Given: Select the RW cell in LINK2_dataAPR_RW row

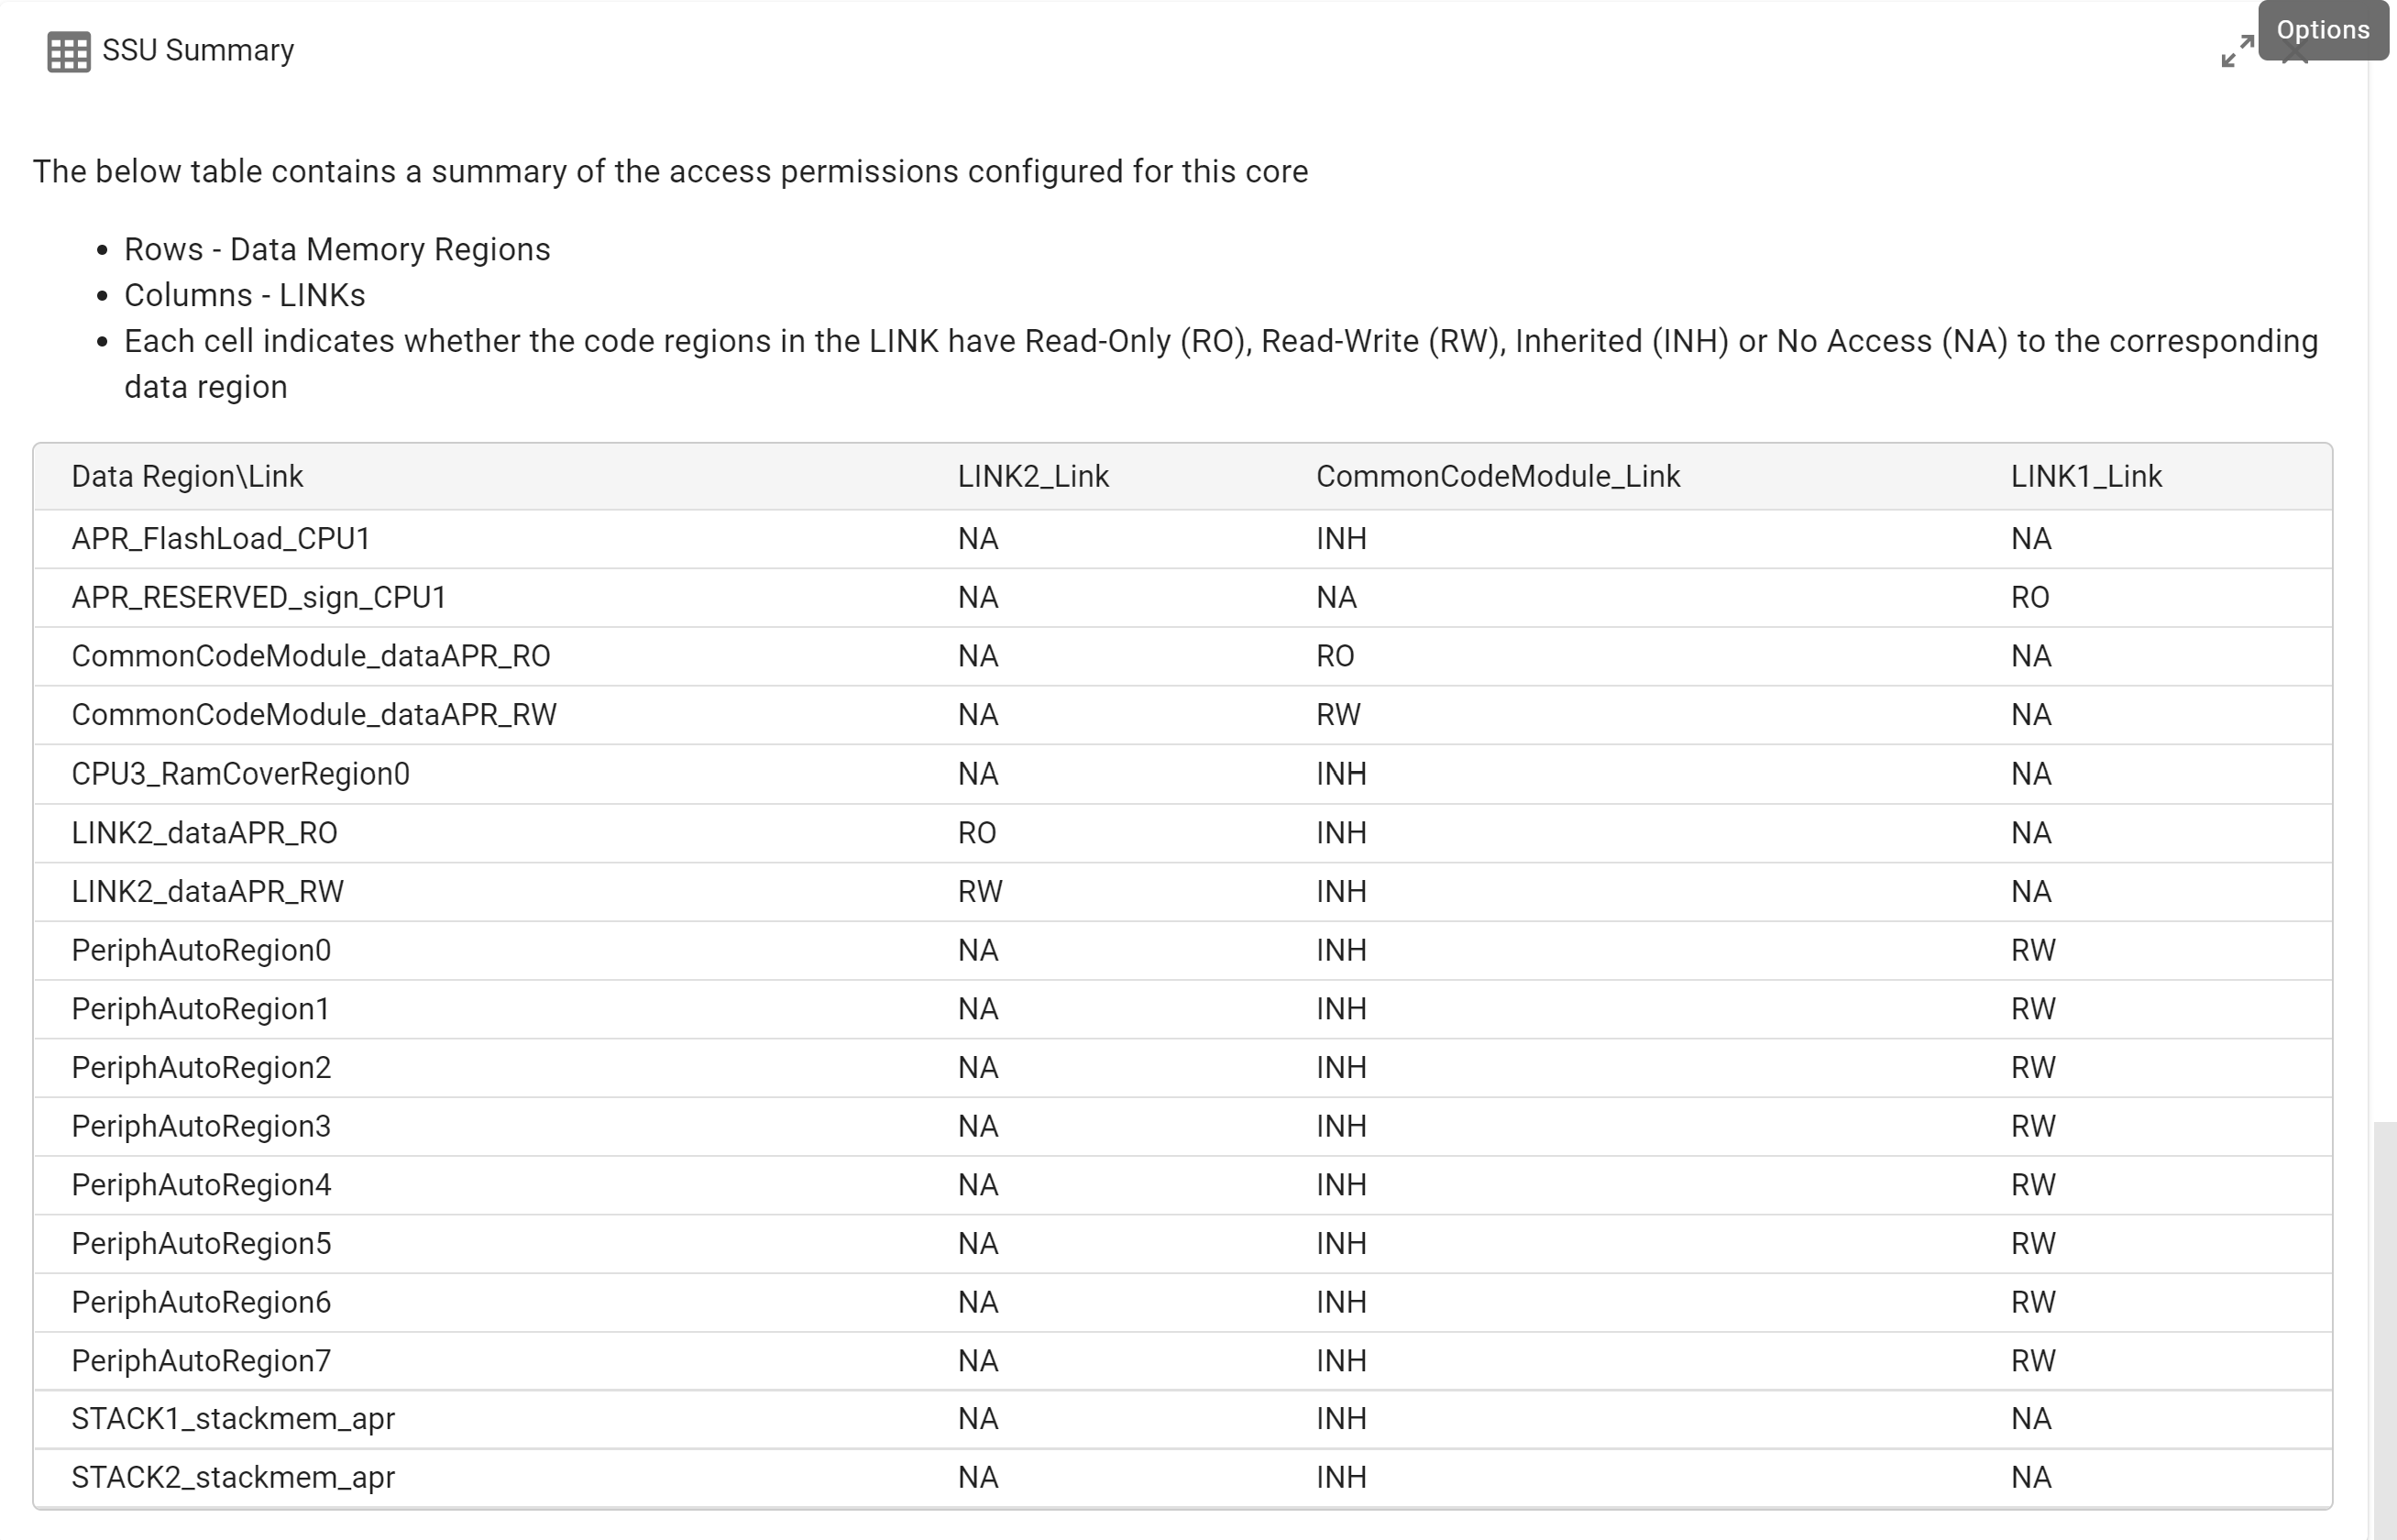Looking at the screenshot, I should [x=979, y=891].
